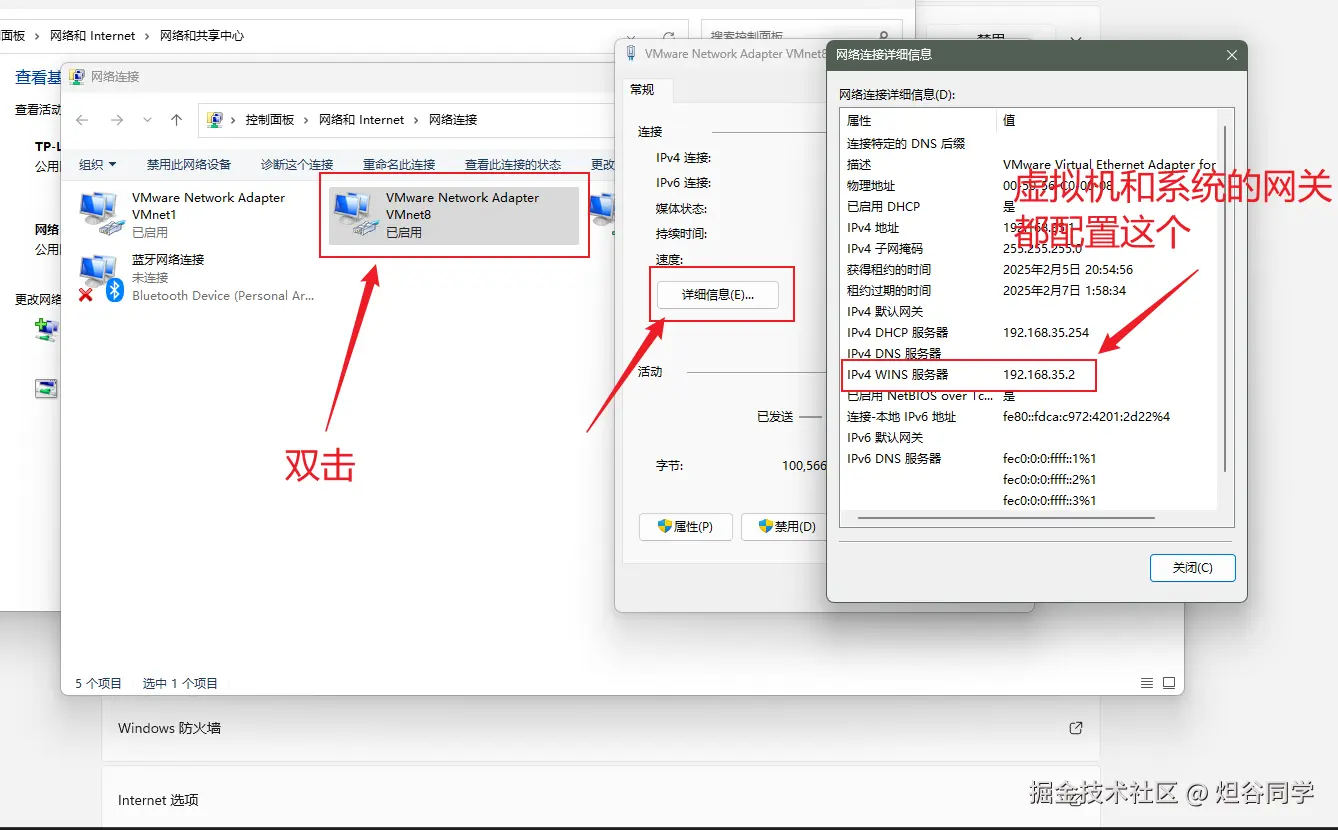
Task: Click the 网络连接 window title icon
Action: coord(77,76)
